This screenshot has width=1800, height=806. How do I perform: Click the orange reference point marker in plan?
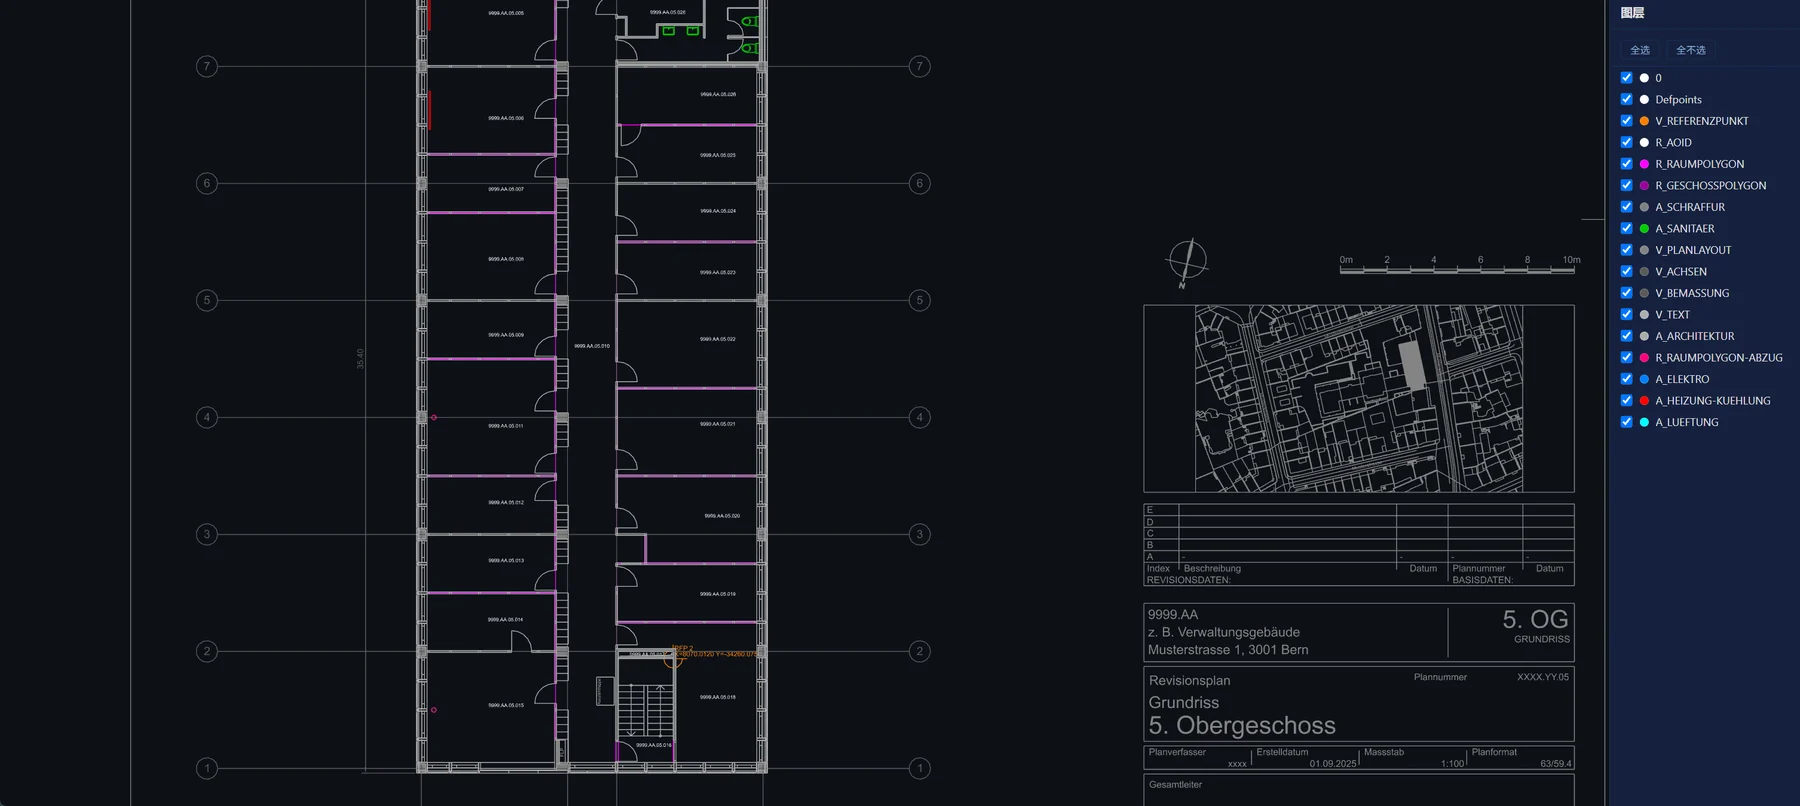[674, 659]
